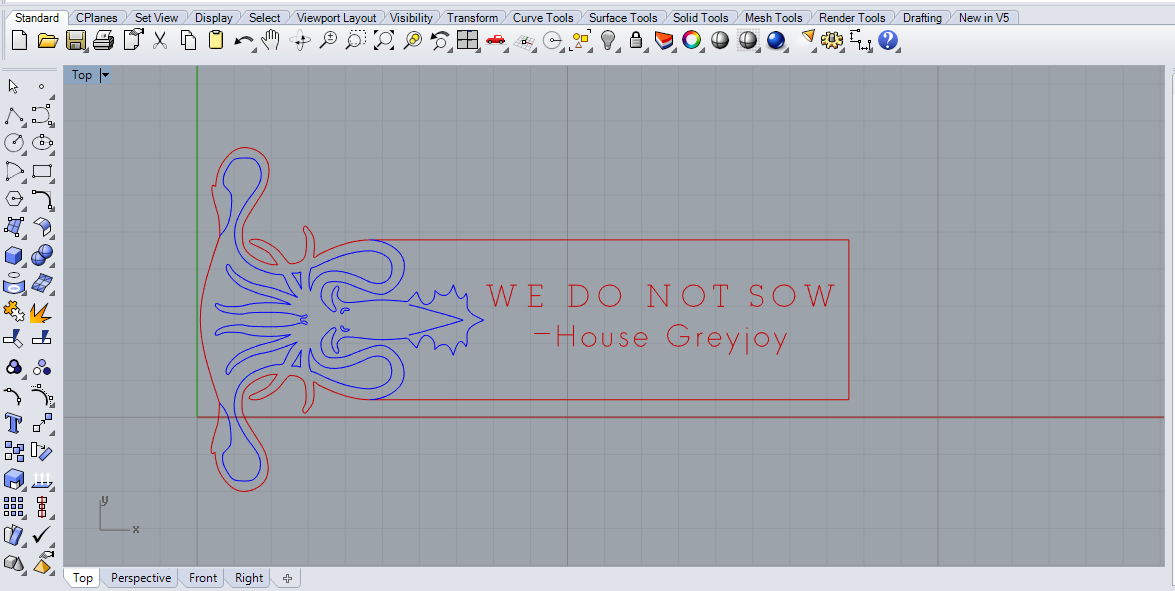Click Undo View Change icon

coord(440,40)
